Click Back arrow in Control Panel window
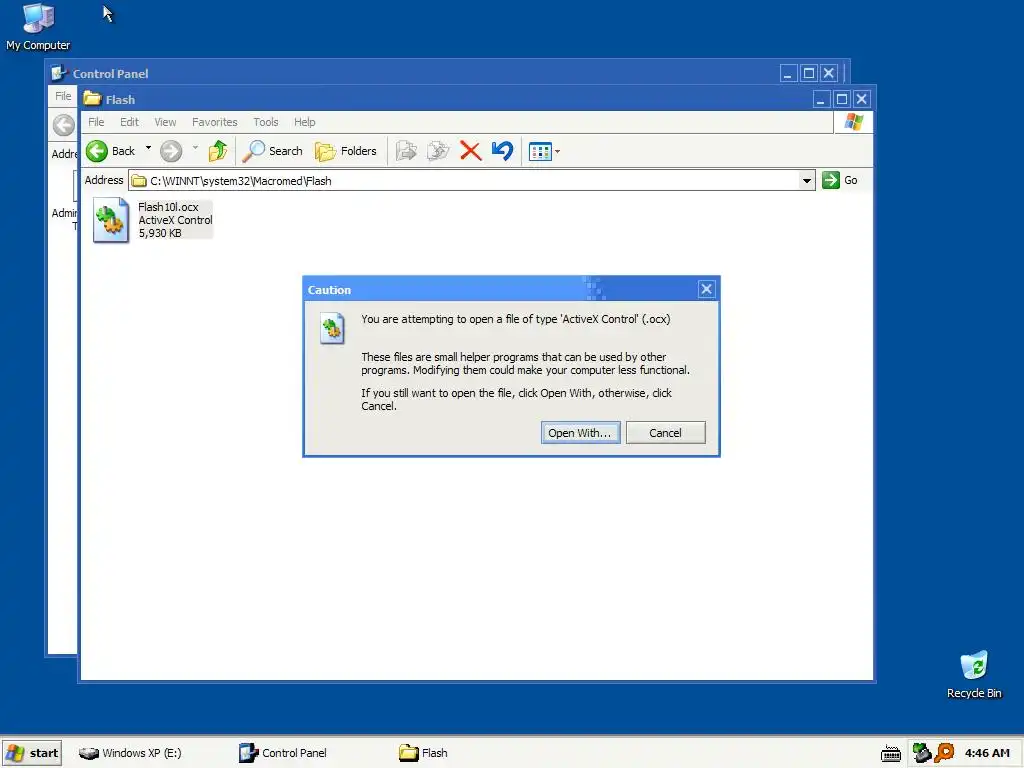The image size is (1024, 768). (64, 125)
